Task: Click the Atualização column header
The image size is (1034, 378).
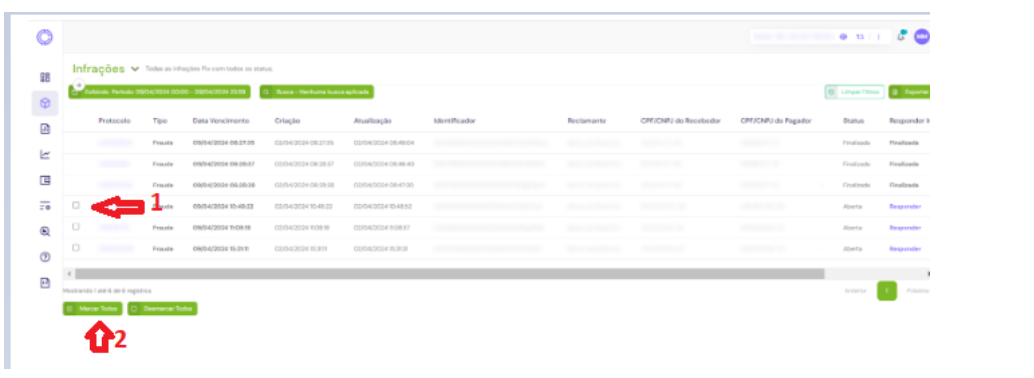Action: [x=373, y=121]
